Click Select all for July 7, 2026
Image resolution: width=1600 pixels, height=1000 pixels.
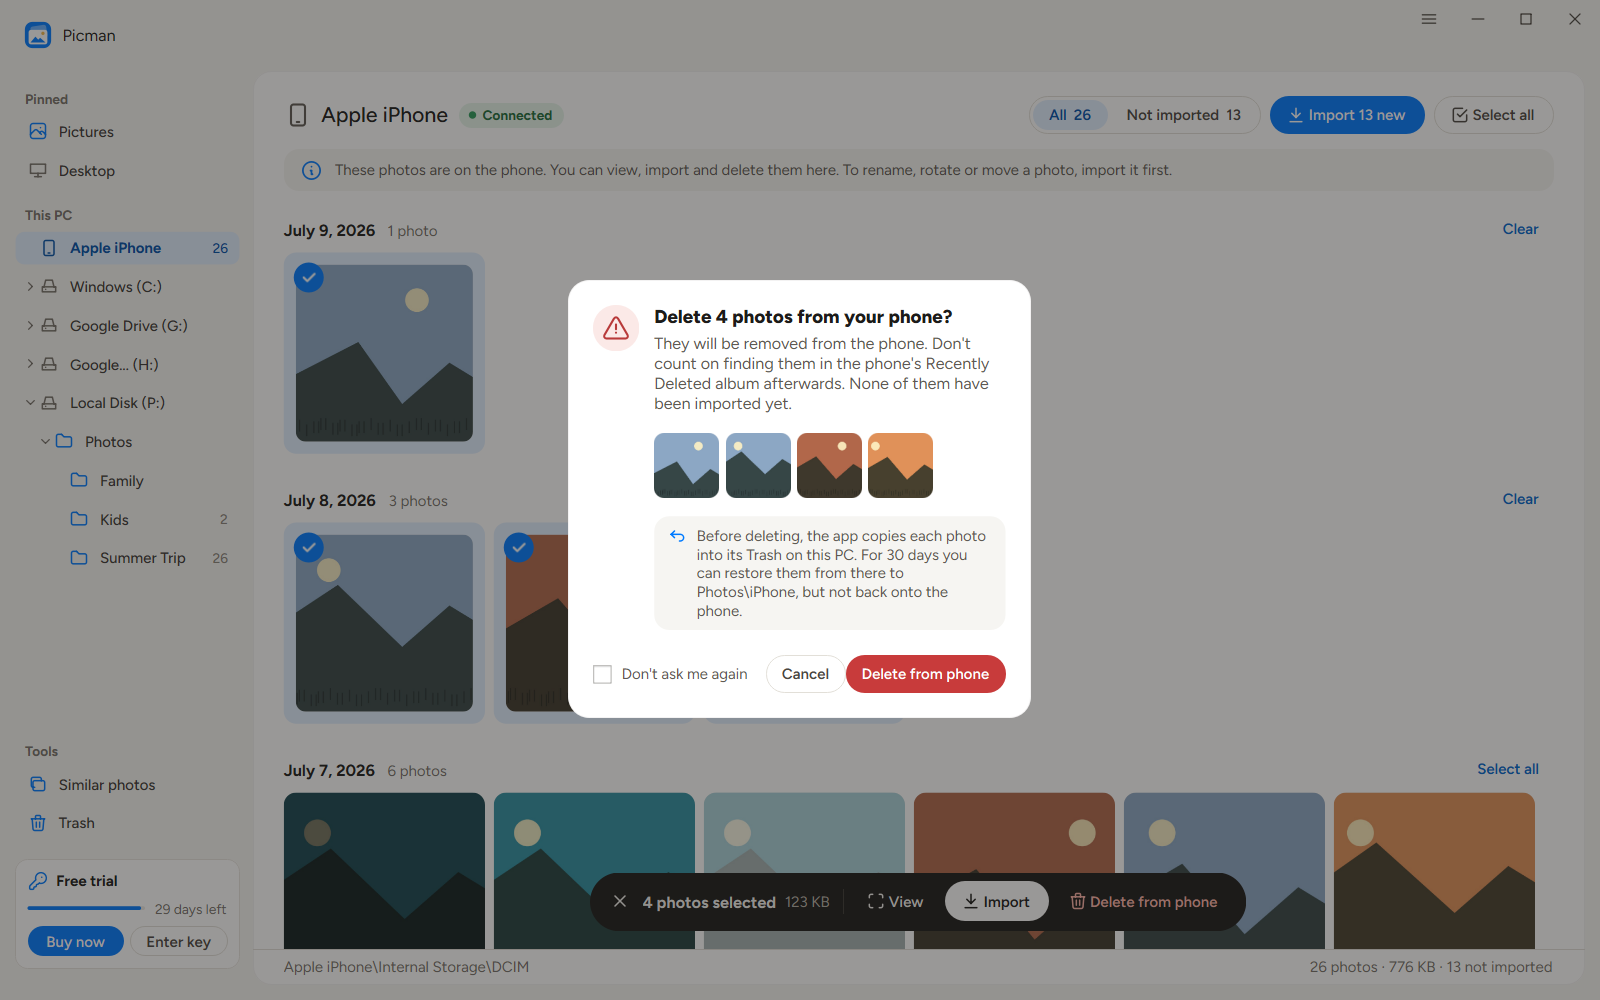pos(1508,769)
